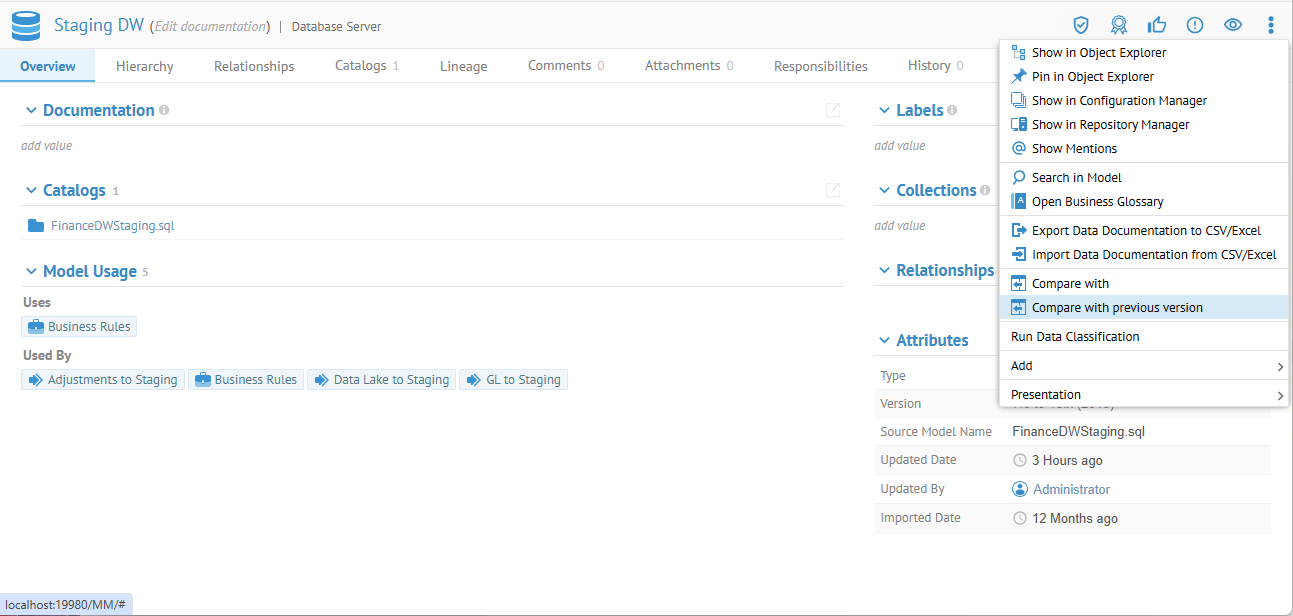Click the Data Lake to Staging chip

[x=381, y=380]
